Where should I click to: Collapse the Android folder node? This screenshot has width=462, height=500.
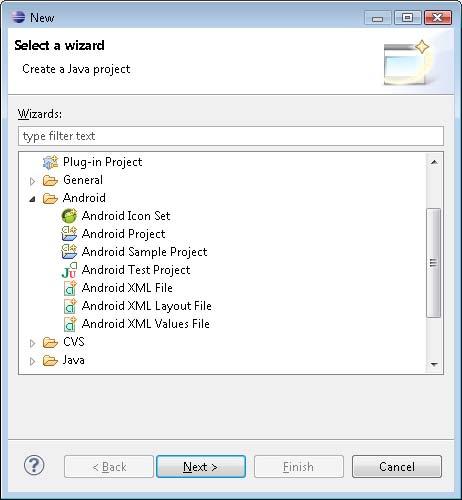coord(32,199)
